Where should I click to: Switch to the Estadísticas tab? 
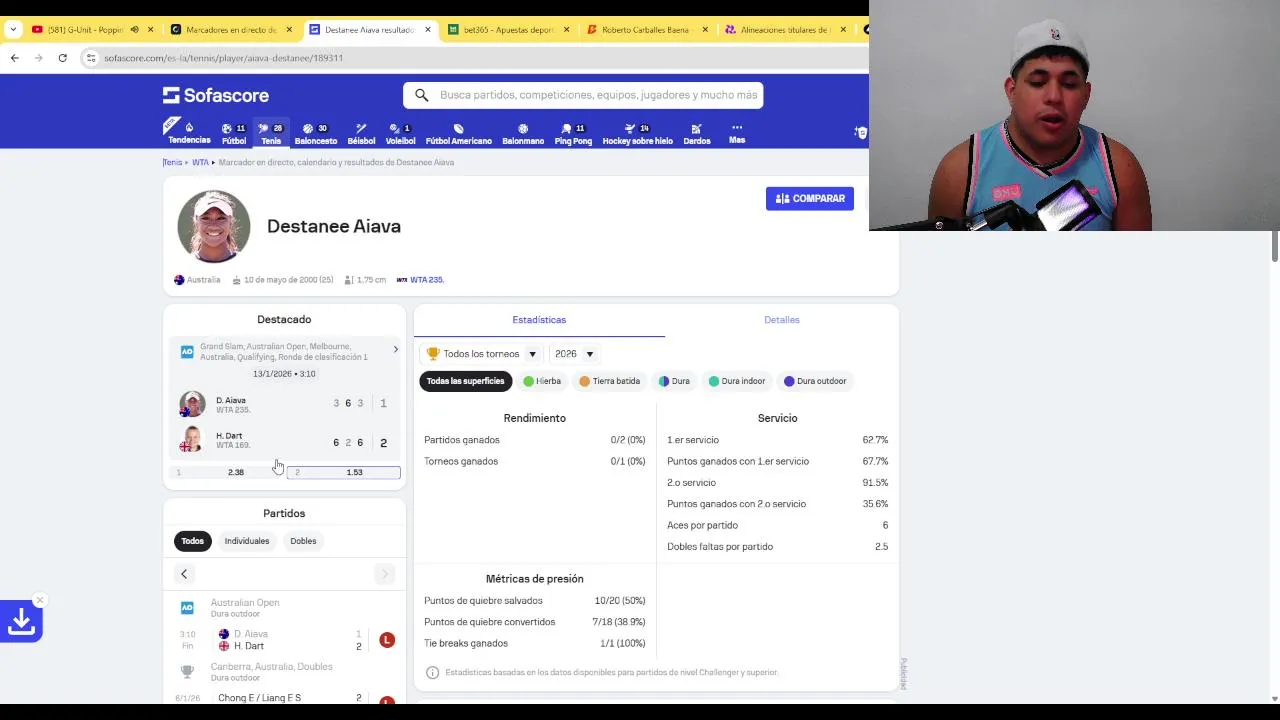(x=539, y=320)
